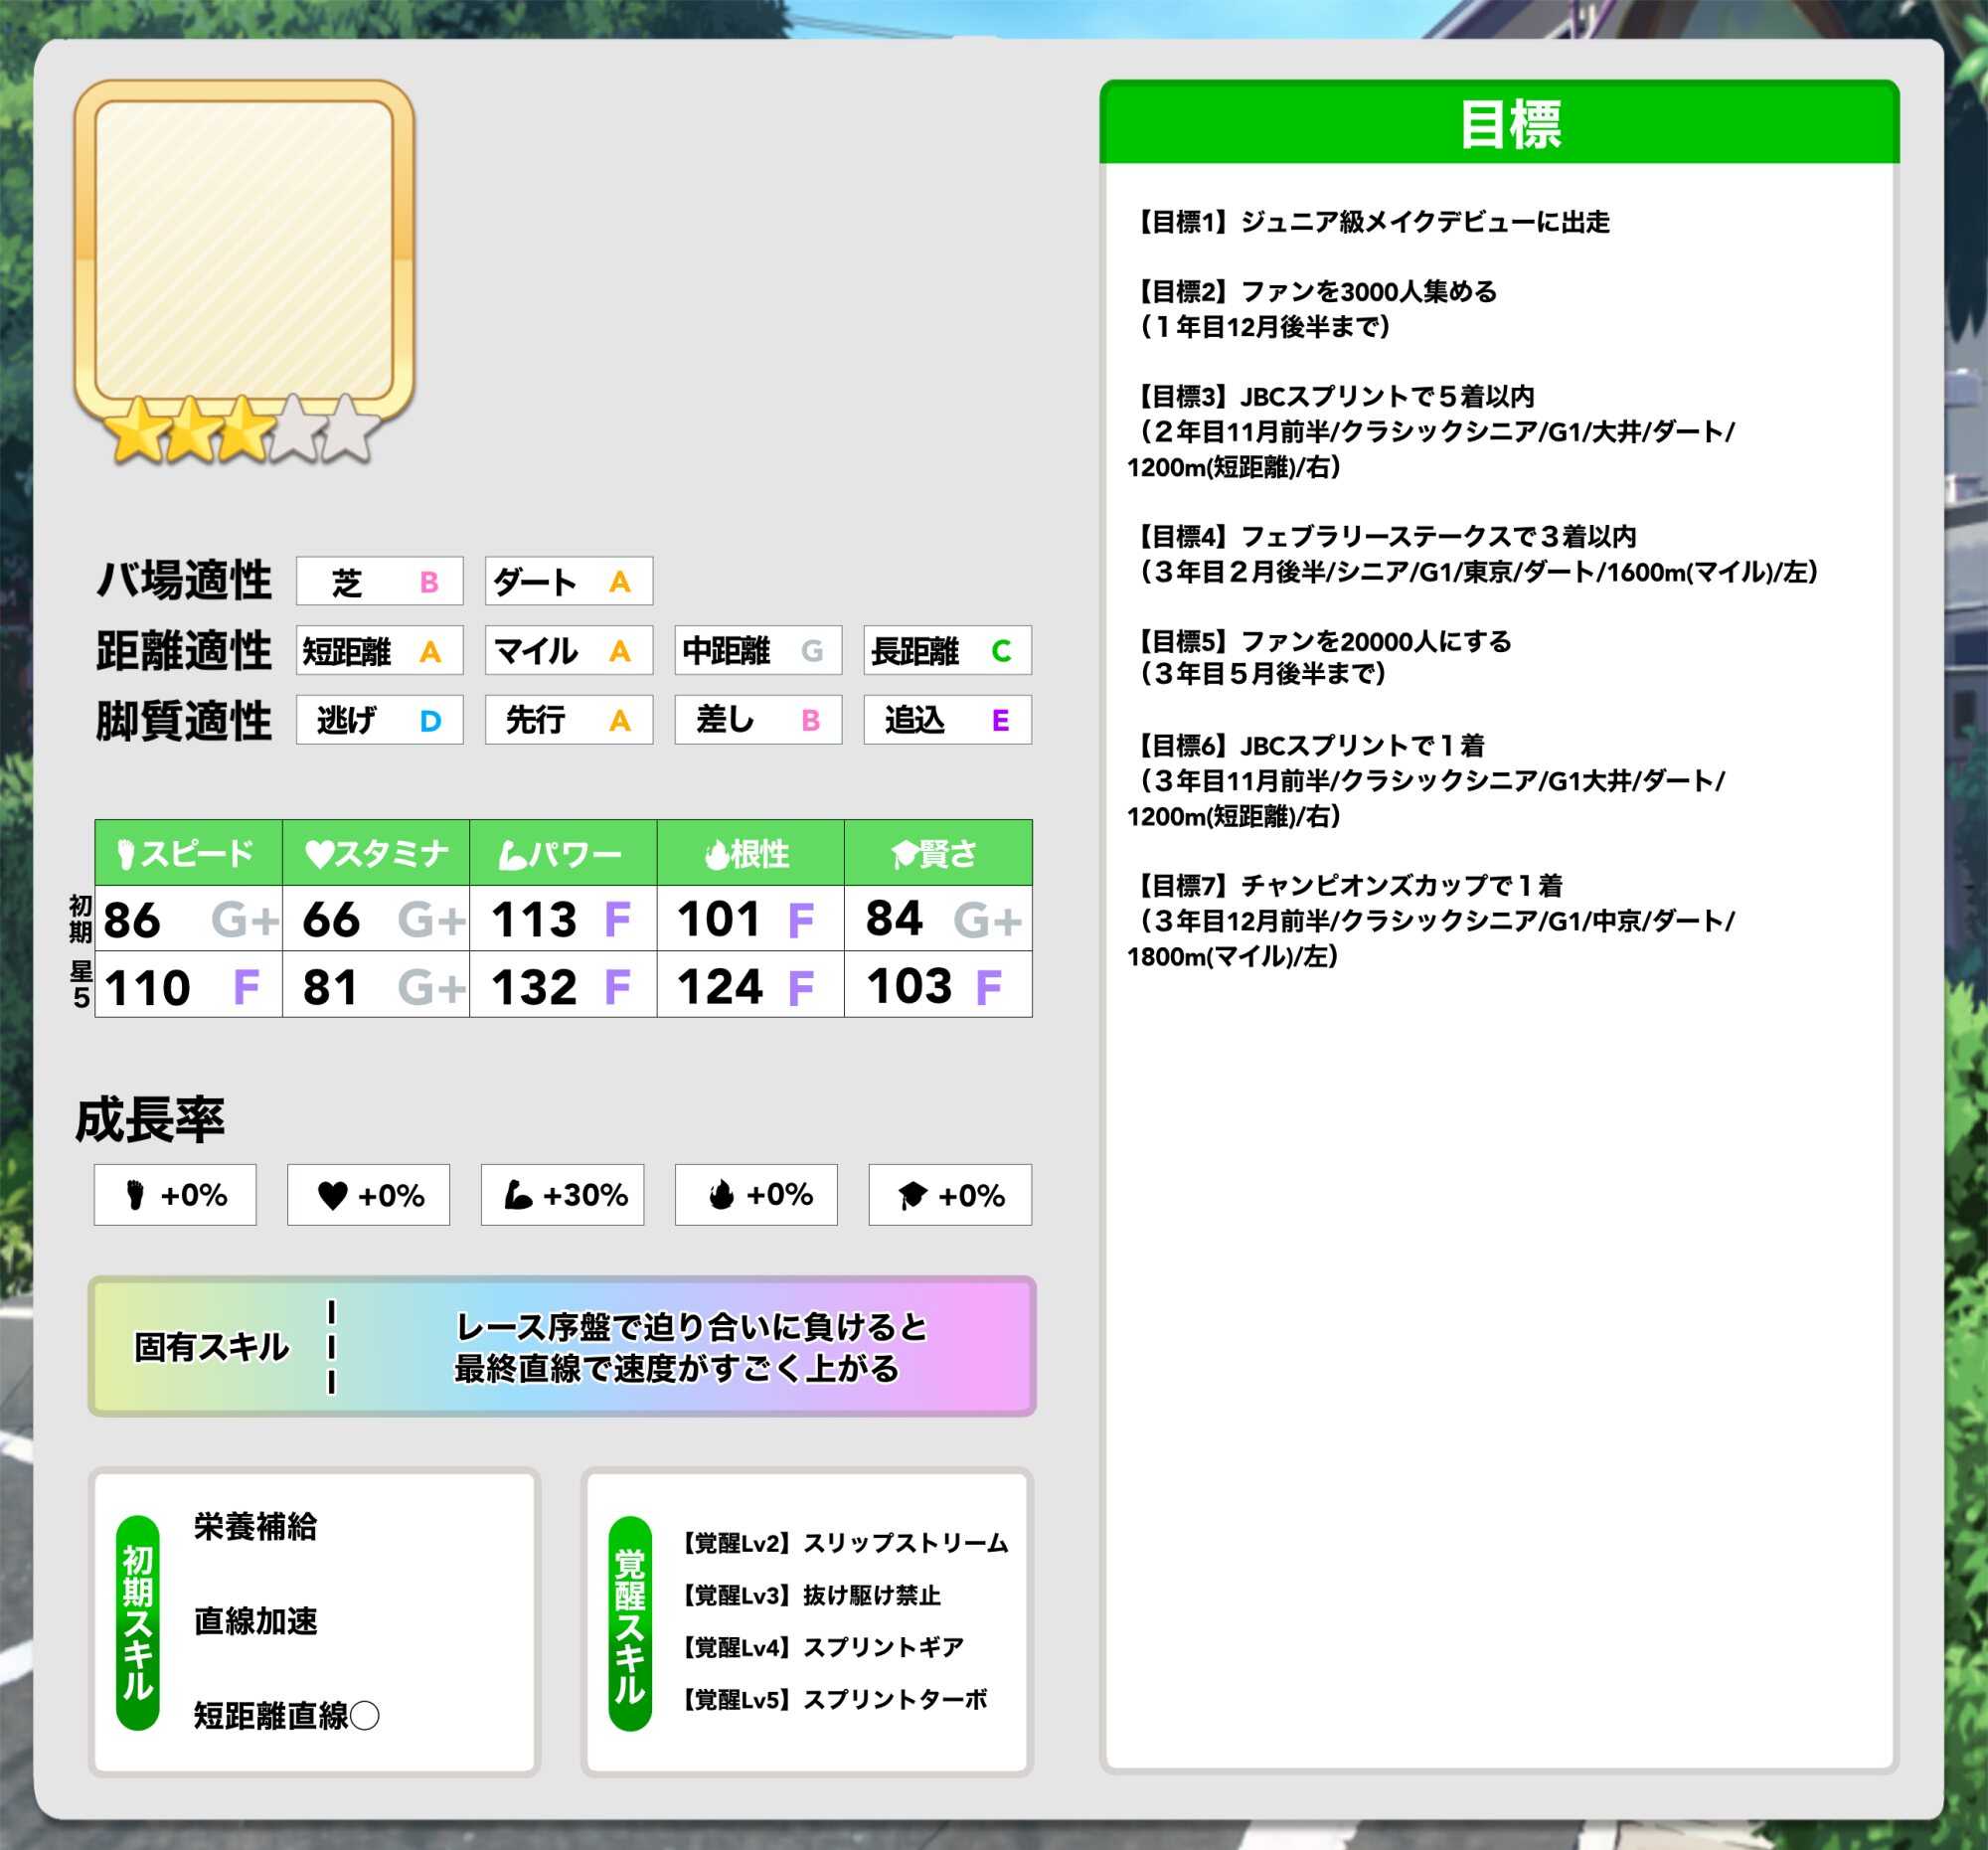Click 覚醒Lv3 抜け駆け禁止 skill
This screenshot has height=1850, width=1988.
(x=810, y=1595)
